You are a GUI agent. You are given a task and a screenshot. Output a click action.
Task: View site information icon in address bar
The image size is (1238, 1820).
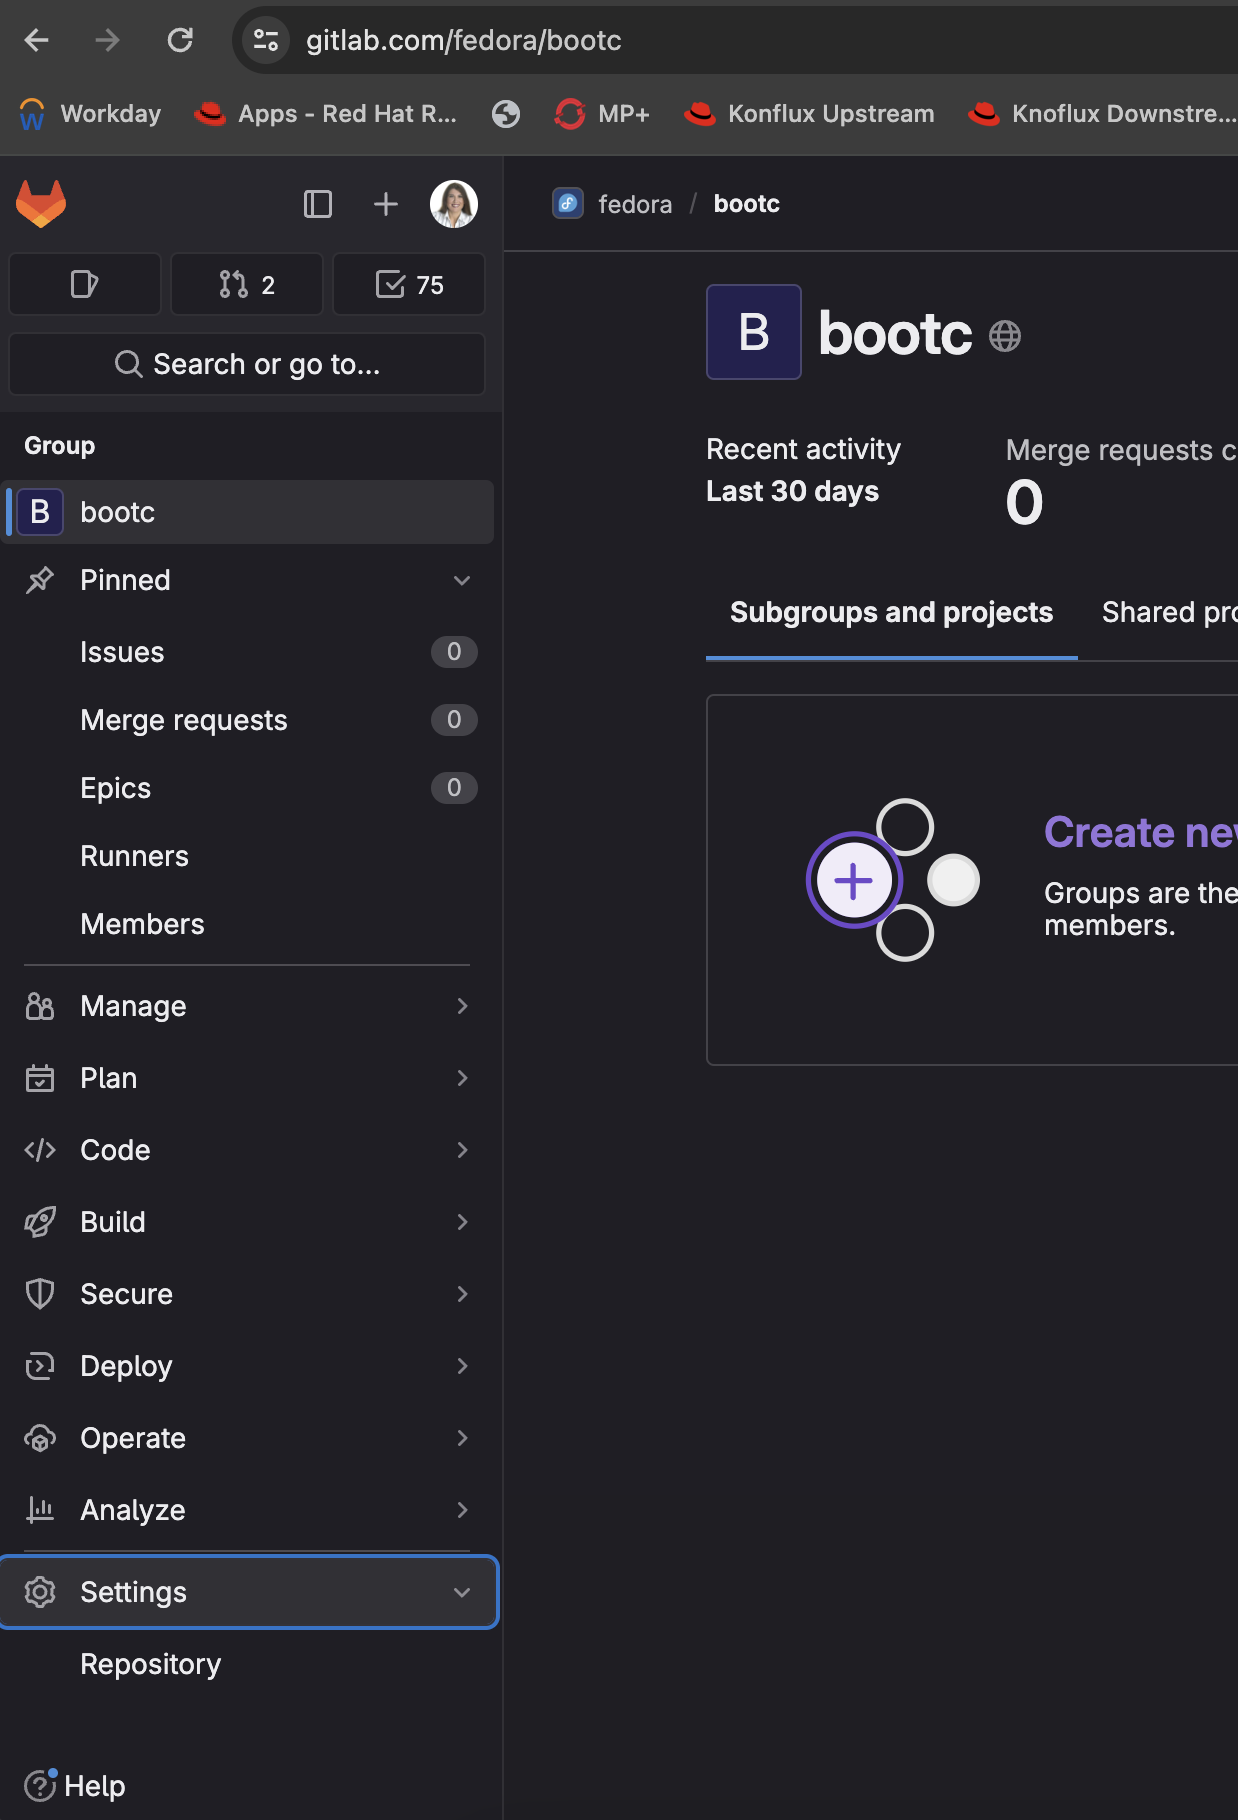[x=266, y=40]
